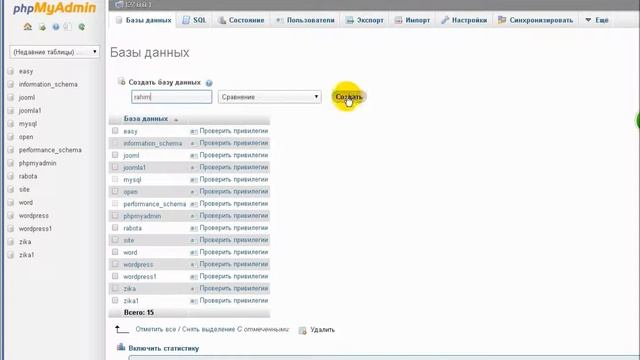Open performance_schema in the sidebar
The width and height of the screenshot is (640, 360).
click(50, 150)
